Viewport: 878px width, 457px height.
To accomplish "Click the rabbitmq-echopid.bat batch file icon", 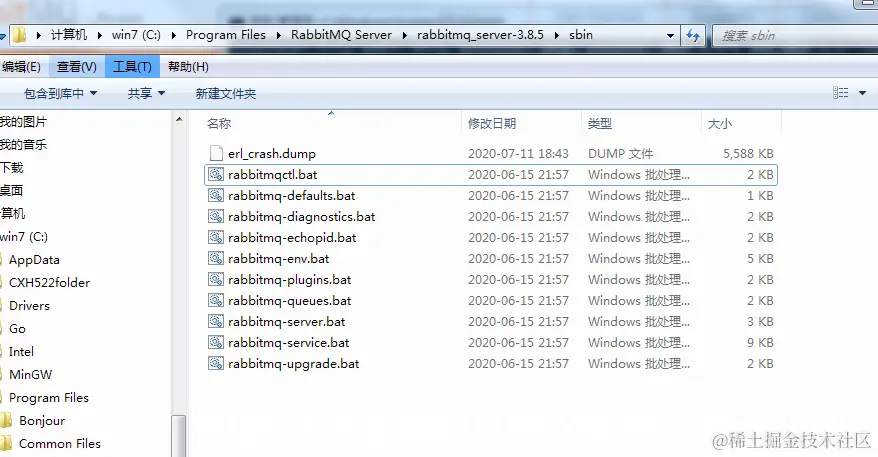I will click(216, 237).
